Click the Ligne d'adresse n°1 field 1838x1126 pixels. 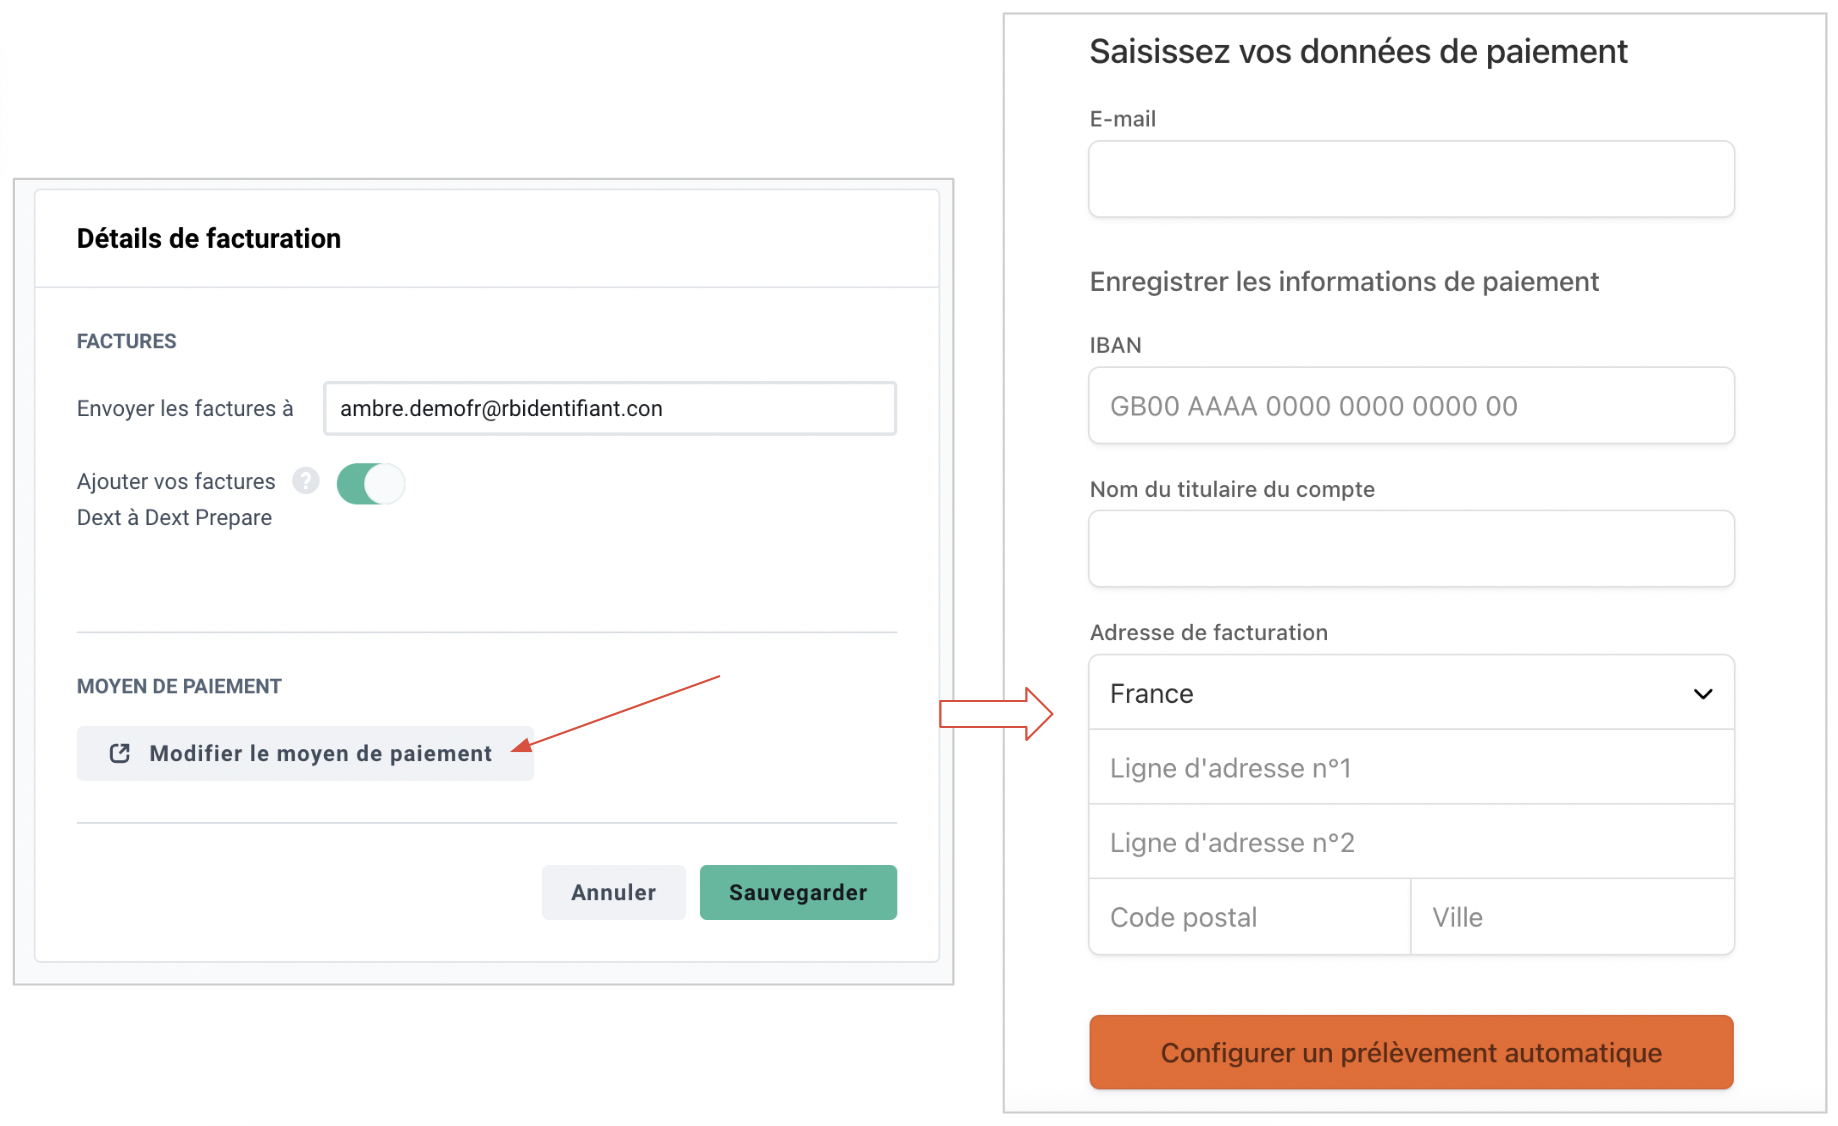[1411, 768]
